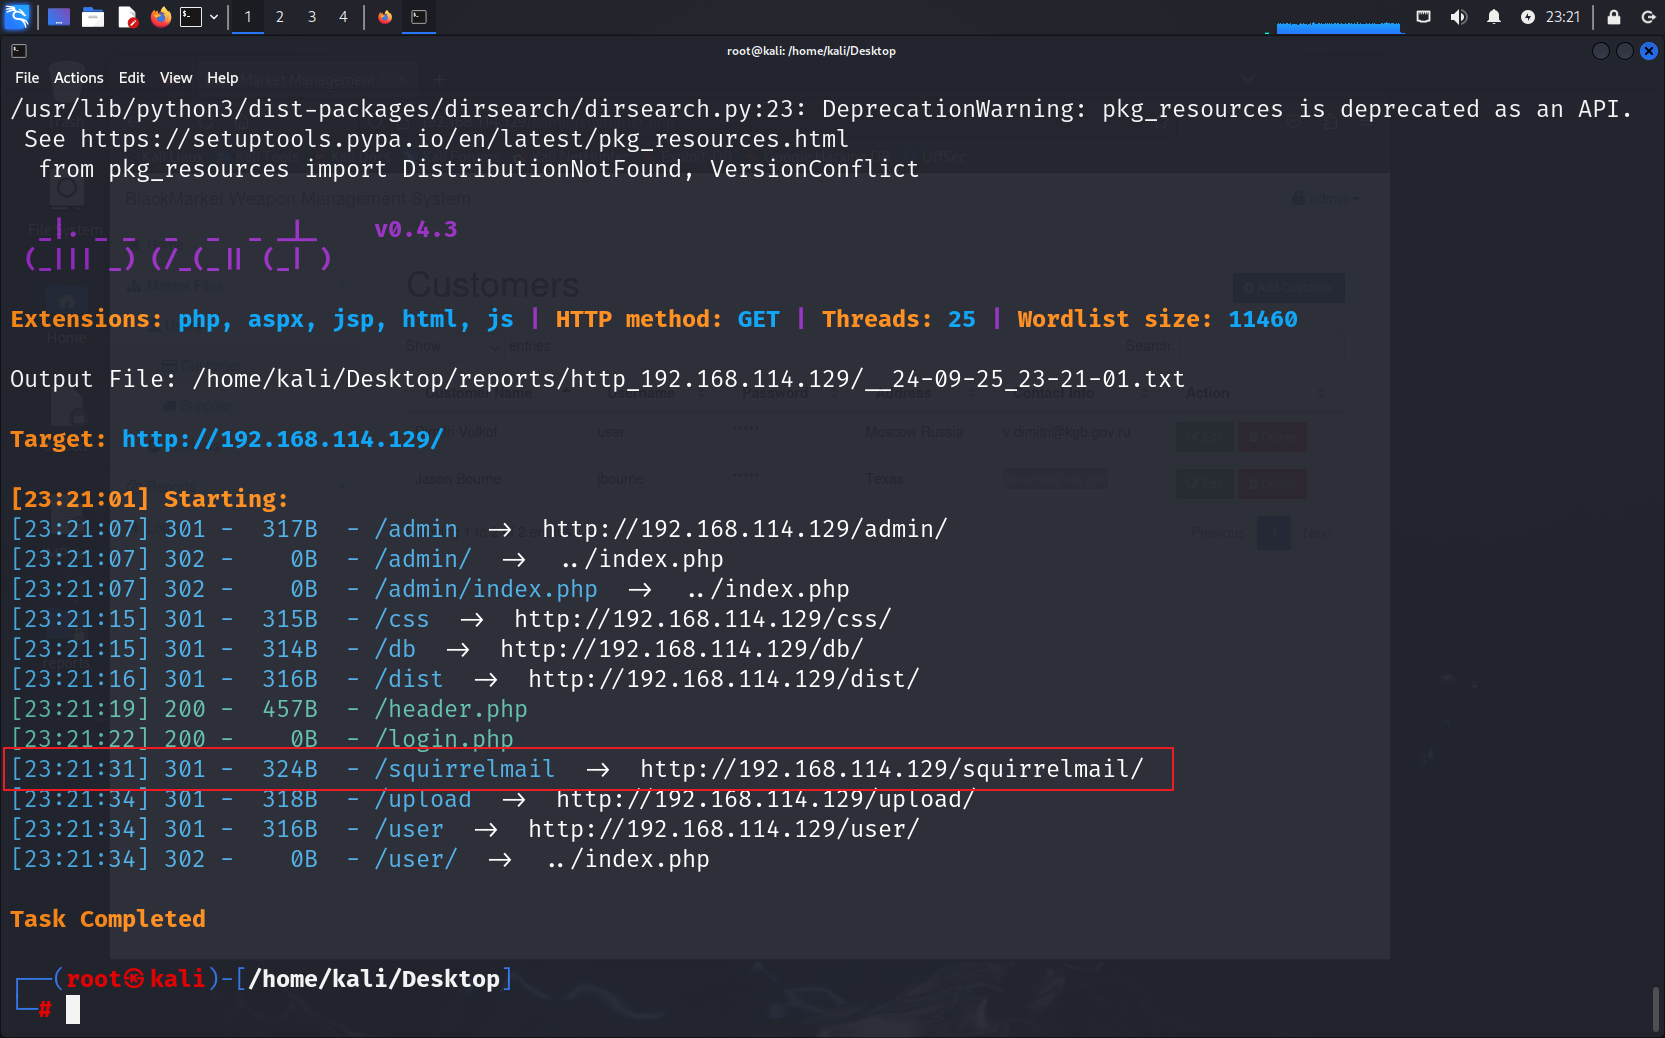Maximize the terminal window
This screenshot has width=1665, height=1038.
tap(1625, 51)
